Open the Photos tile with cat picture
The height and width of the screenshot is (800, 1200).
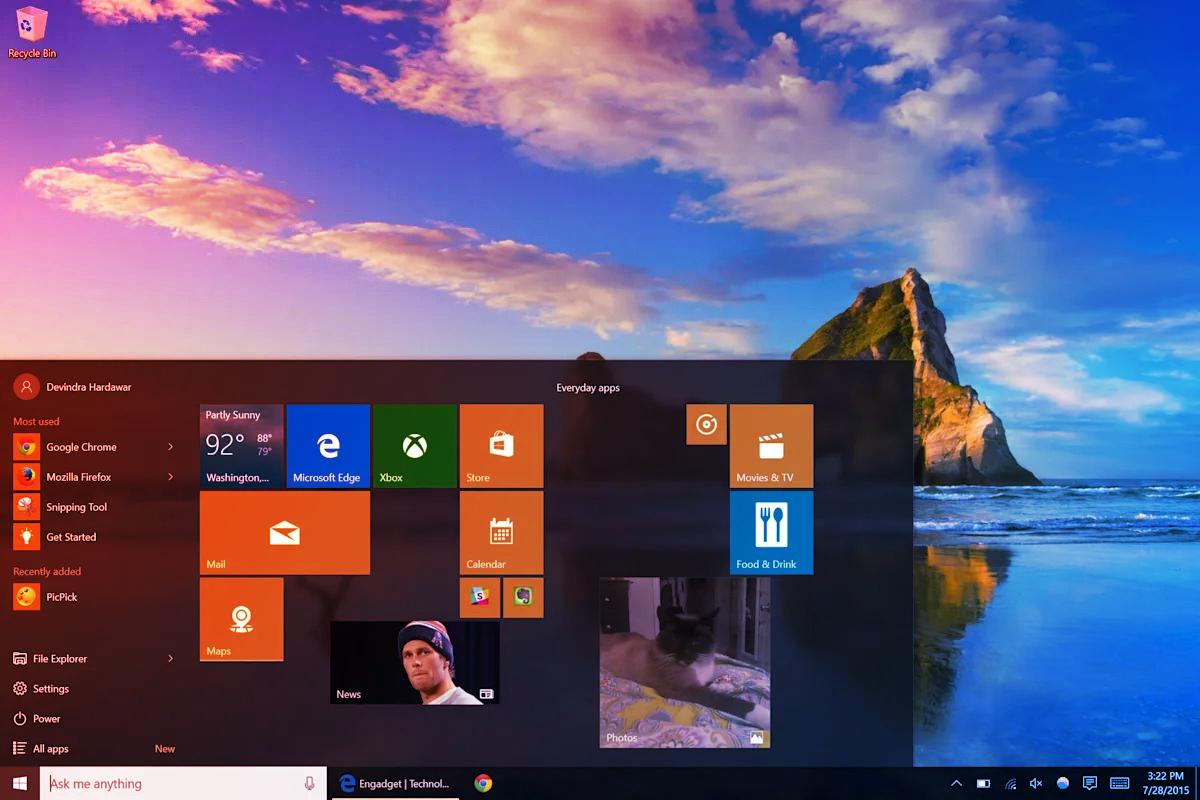pos(685,662)
